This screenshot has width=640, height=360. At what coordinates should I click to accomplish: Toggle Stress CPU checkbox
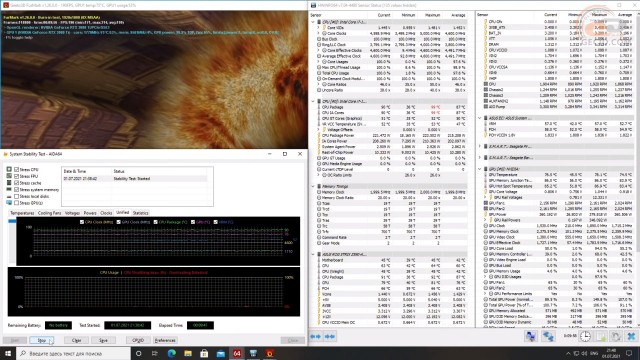click(17, 169)
